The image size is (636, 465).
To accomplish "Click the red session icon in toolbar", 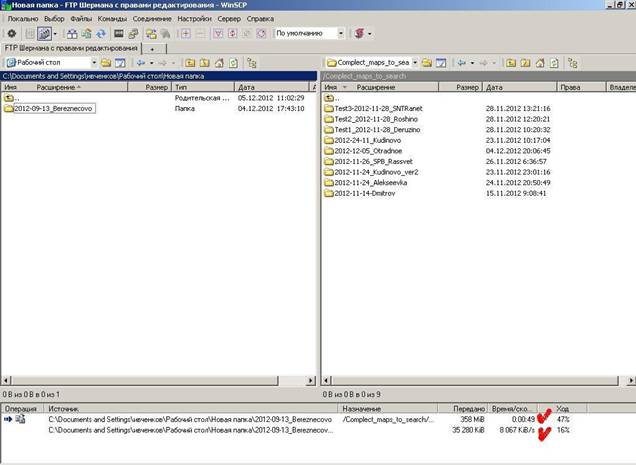I will click(359, 33).
